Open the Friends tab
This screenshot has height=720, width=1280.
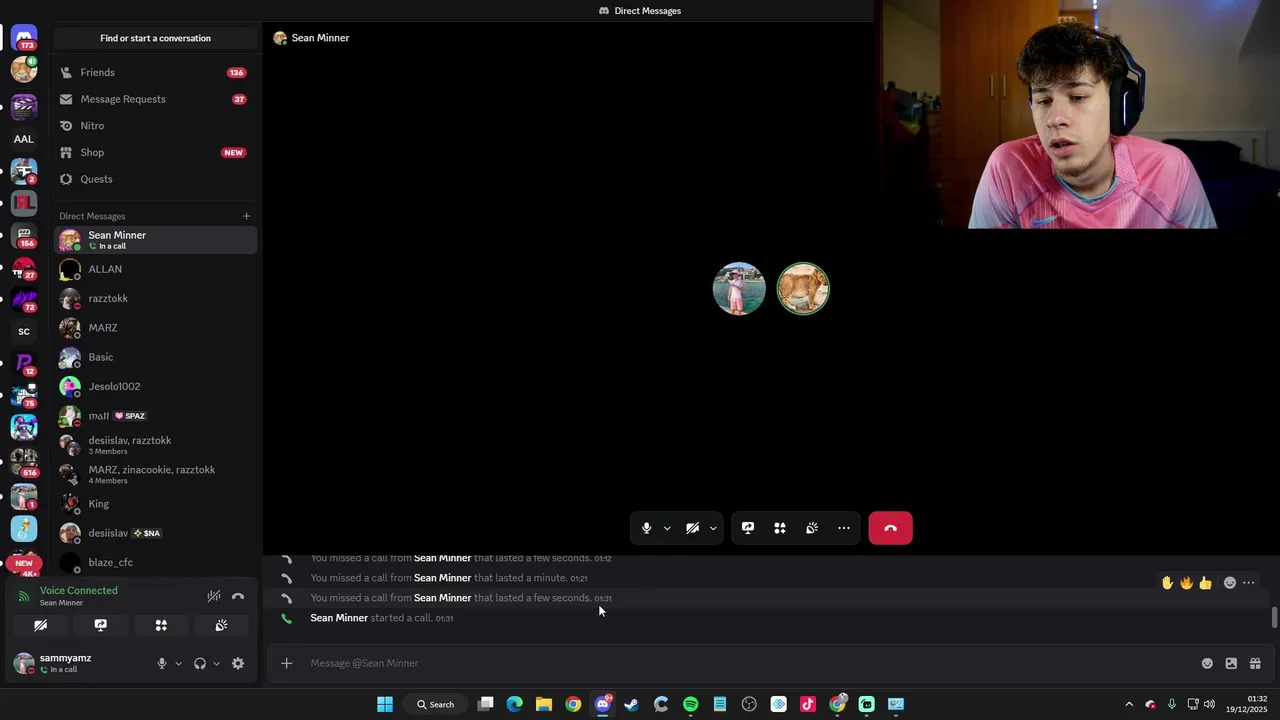click(155, 72)
